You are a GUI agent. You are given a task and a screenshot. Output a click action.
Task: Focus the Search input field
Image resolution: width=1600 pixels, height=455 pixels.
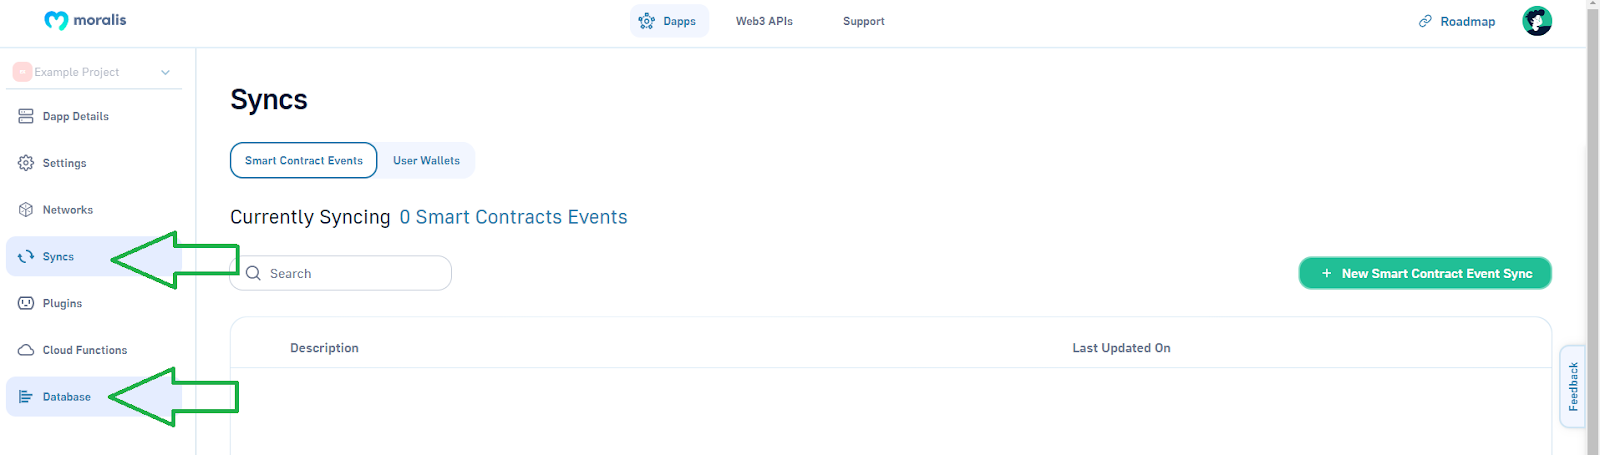point(341,273)
